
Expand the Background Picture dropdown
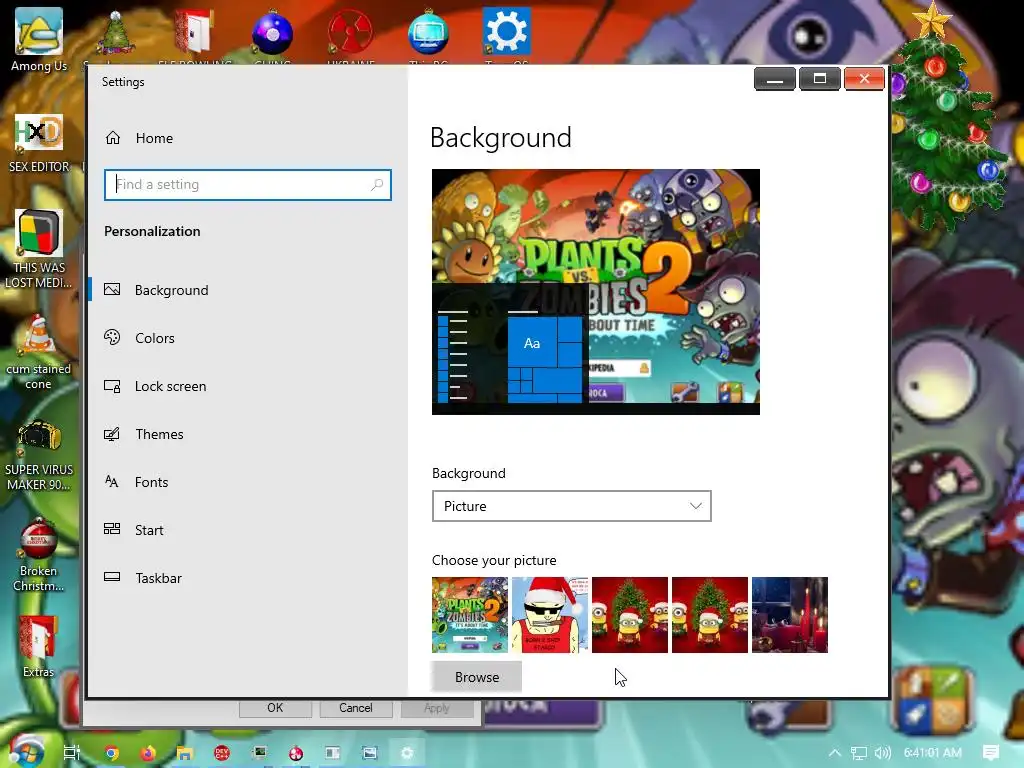click(571, 506)
